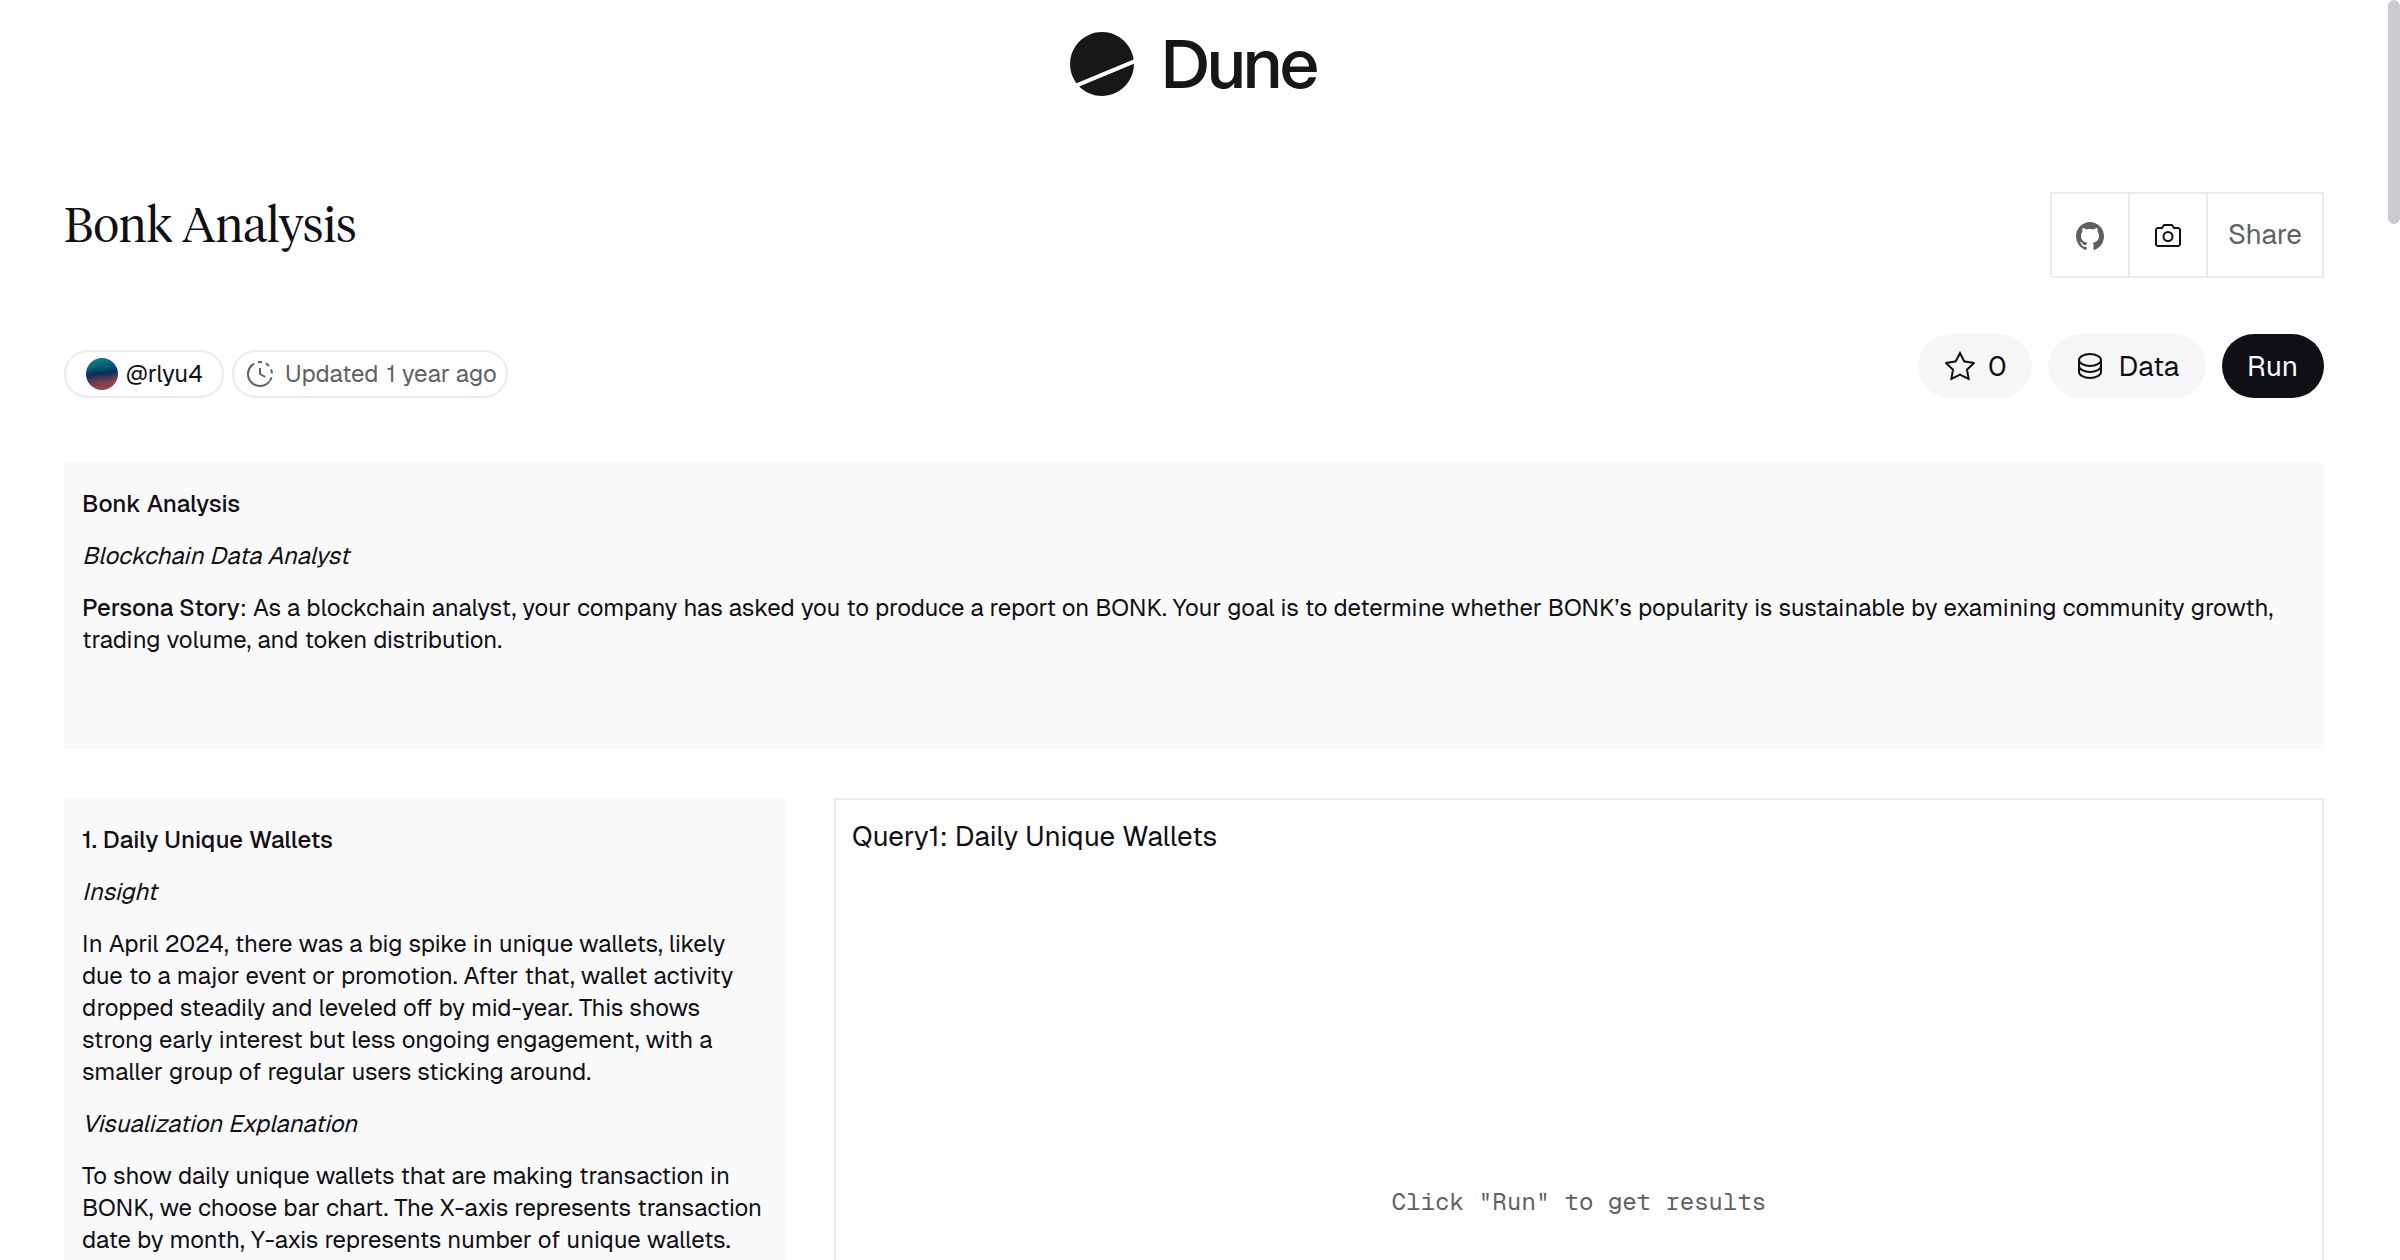Toggle favorite on this dashboard
The height and width of the screenshot is (1260, 2400).
click(1973, 366)
